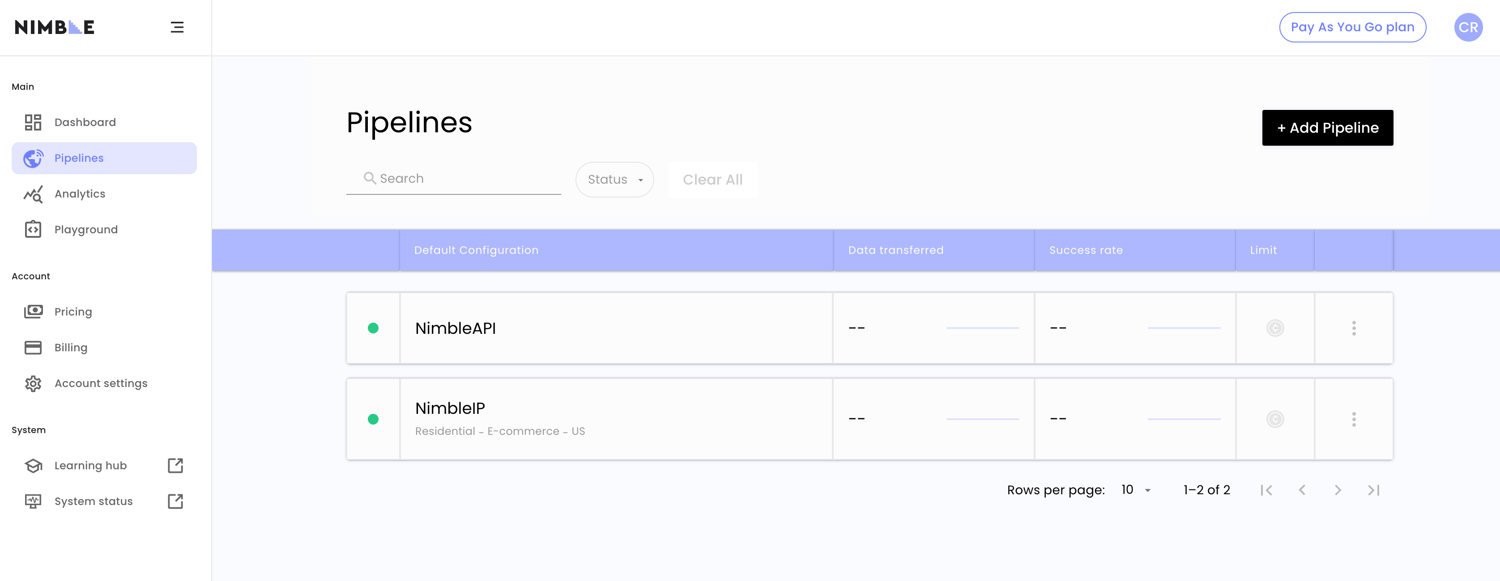Viewport: 1500px width, 581px height.
Task: Open the CR user avatar menu
Action: coord(1468,27)
